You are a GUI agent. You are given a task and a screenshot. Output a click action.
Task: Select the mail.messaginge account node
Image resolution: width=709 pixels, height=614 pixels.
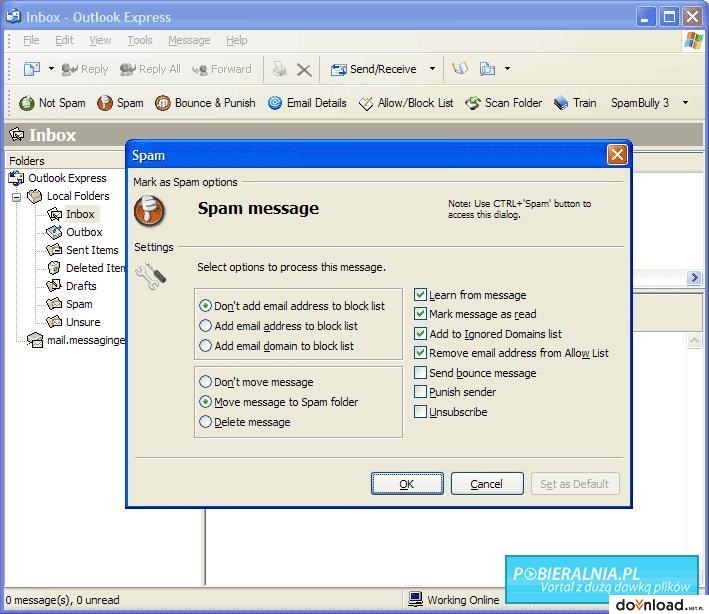coord(86,340)
